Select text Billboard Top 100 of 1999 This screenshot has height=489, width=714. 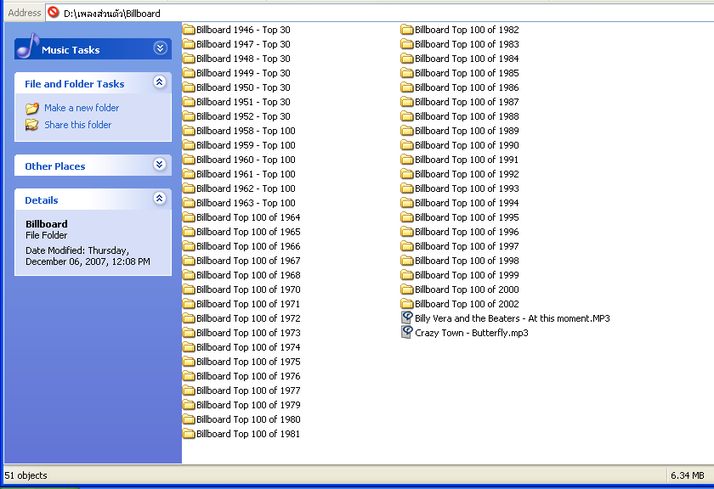click(x=467, y=275)
